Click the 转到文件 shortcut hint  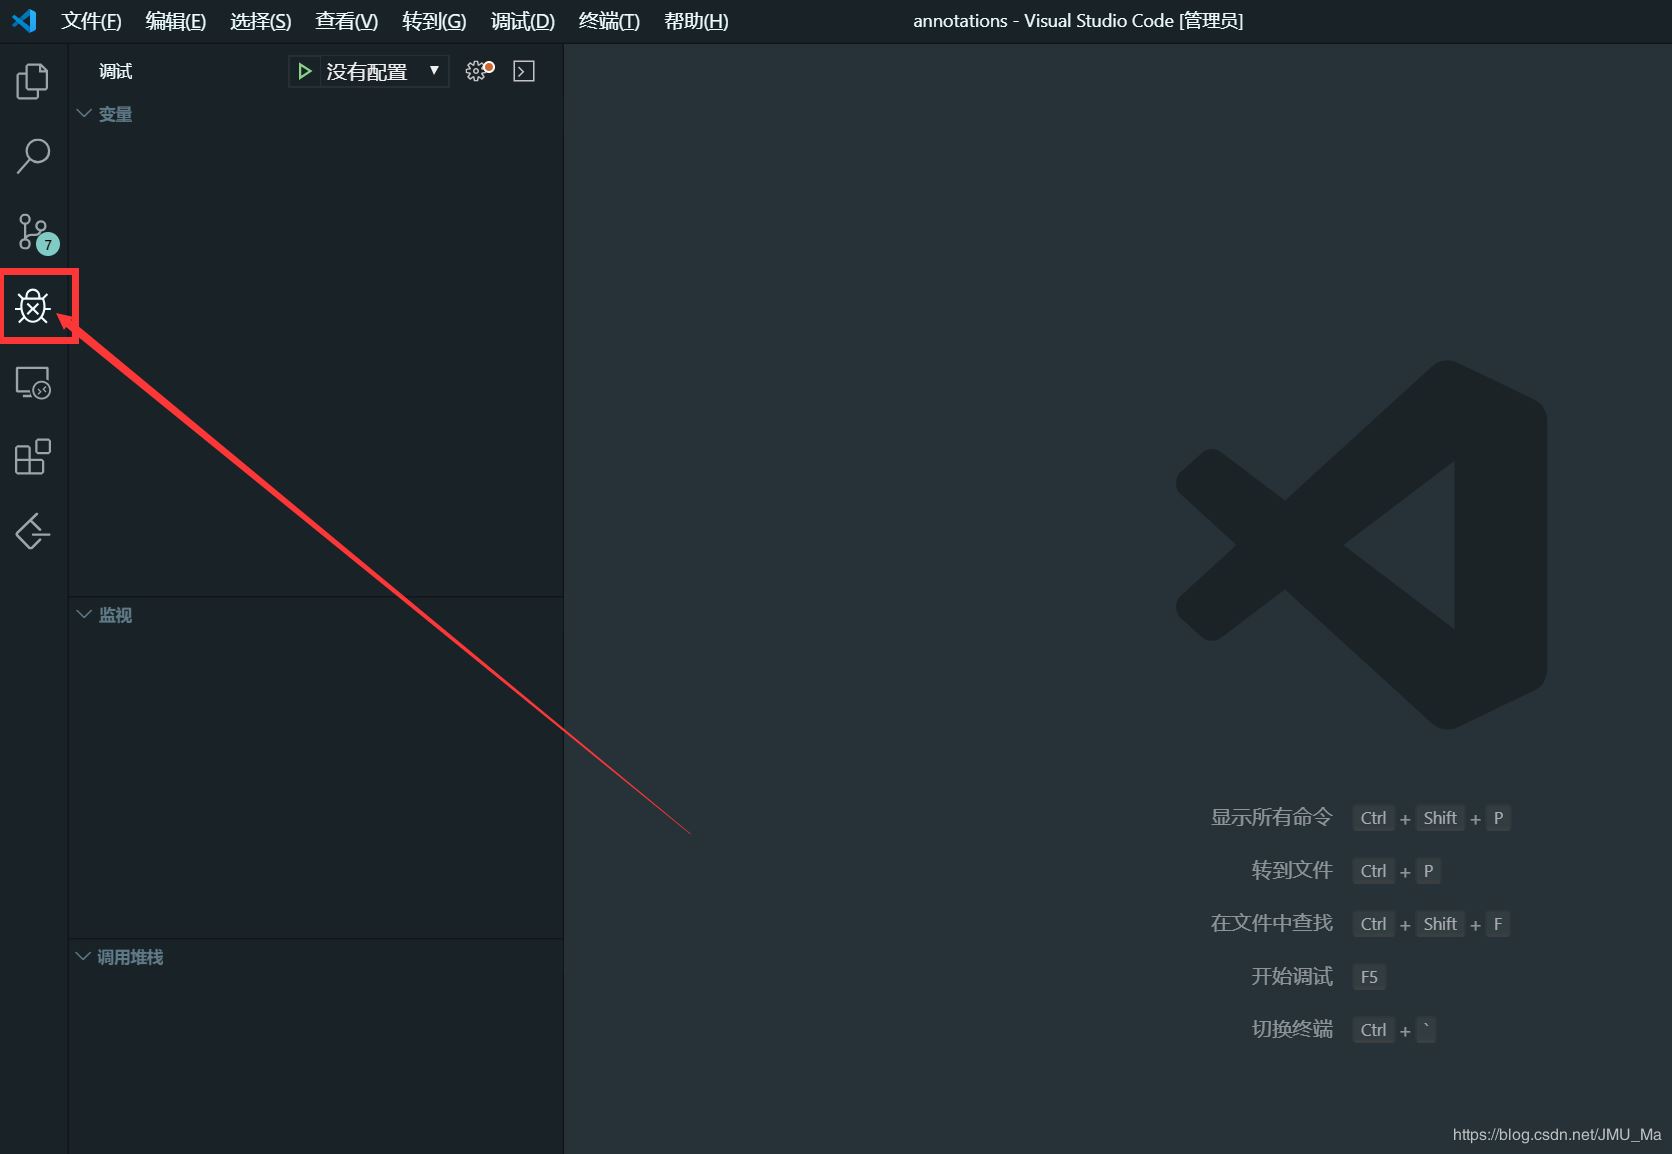(x=1292, y=871)
